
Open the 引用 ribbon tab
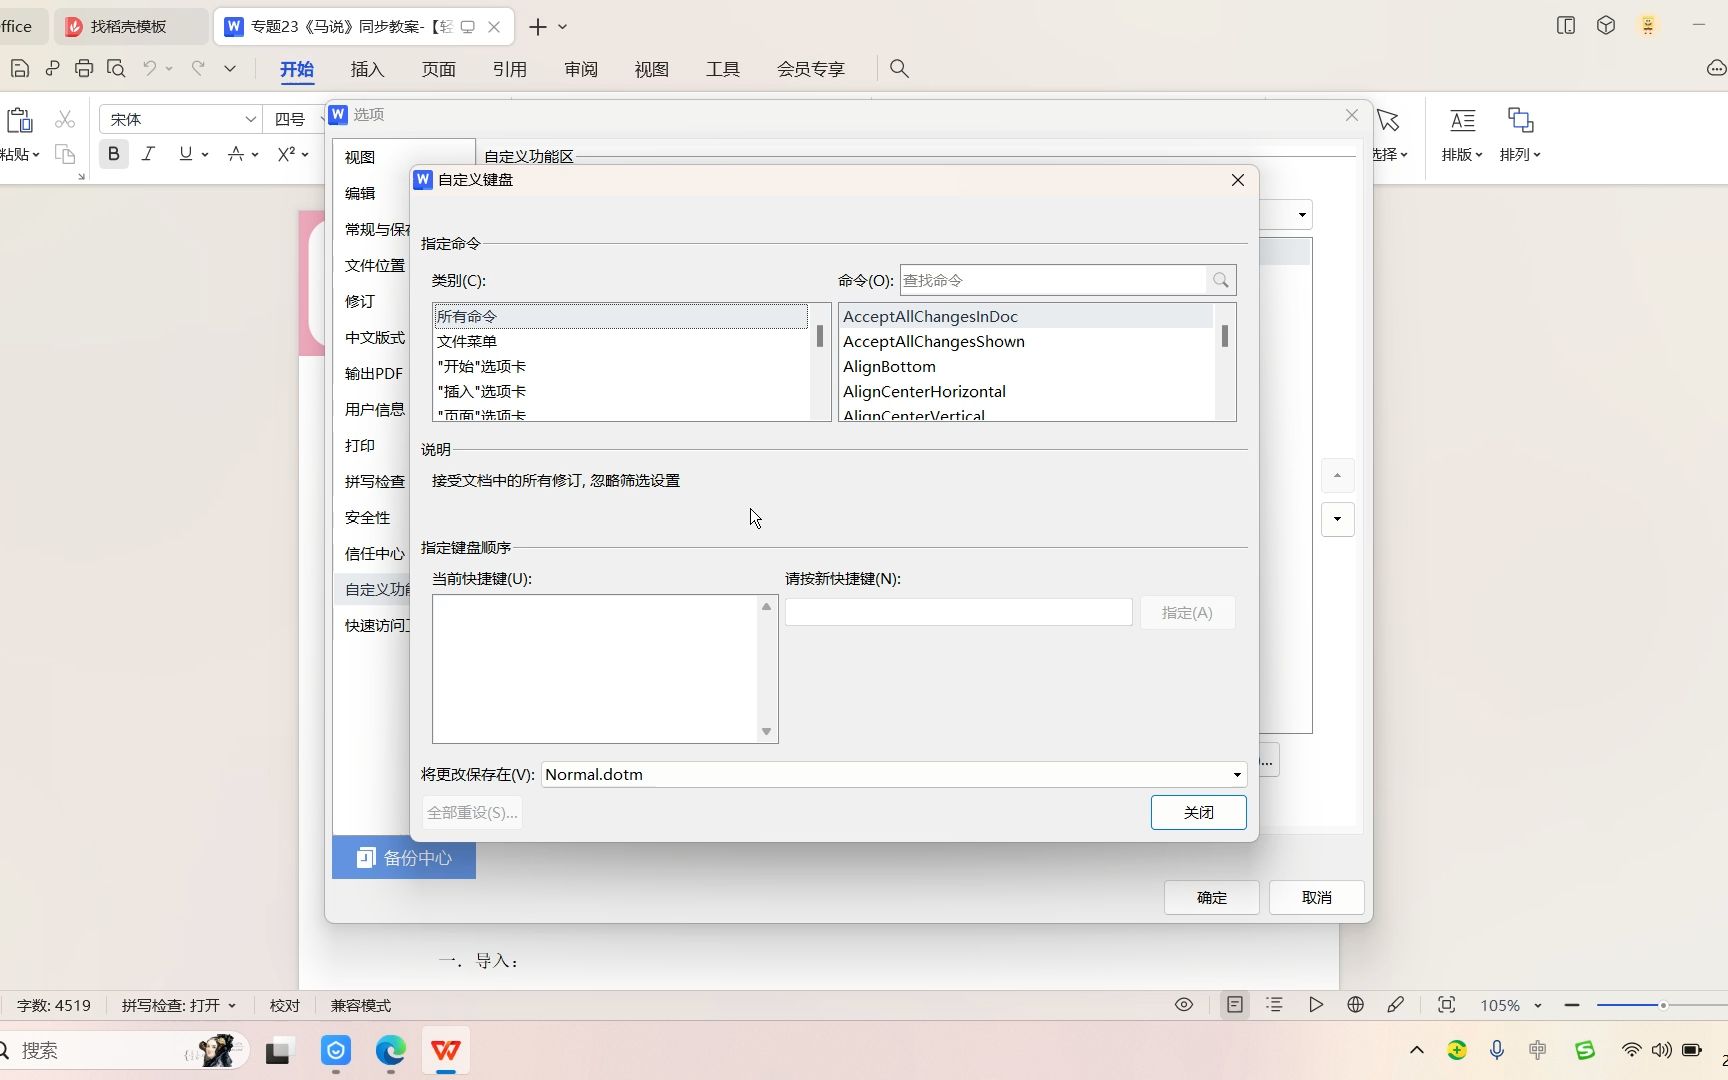(509, 69)
